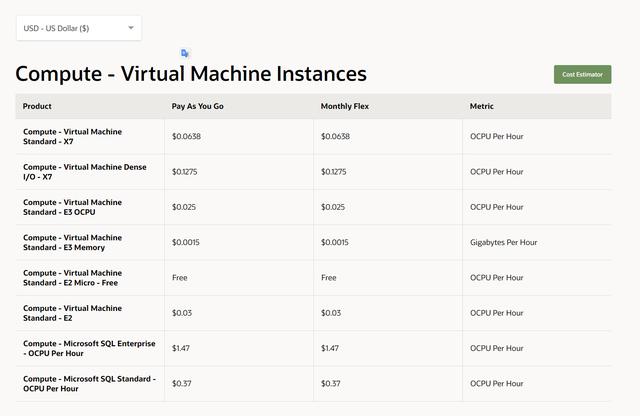
Task: Click the $1.47 Pay As You Go price
Action: pos(181,348)
